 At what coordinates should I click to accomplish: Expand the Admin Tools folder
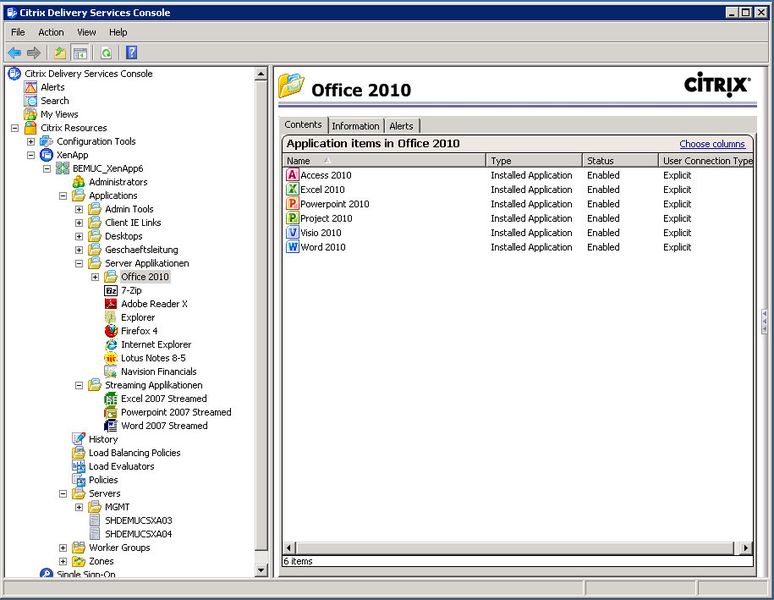click(x=79, y=209)
